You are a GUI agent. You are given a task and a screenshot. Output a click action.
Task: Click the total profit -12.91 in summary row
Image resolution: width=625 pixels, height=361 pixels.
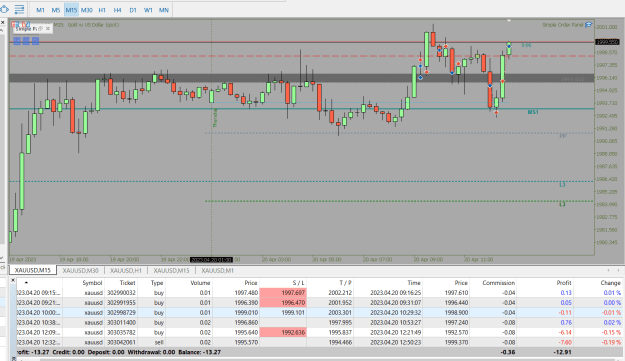tap(562, 352)
